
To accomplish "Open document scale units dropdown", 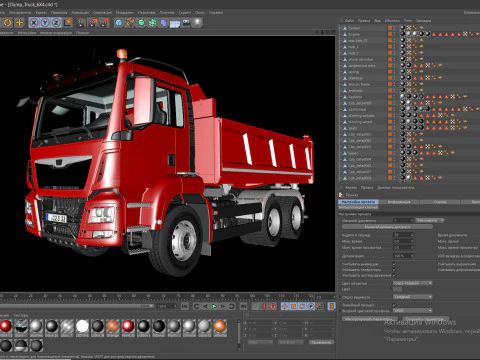I will tap(430, 220).
